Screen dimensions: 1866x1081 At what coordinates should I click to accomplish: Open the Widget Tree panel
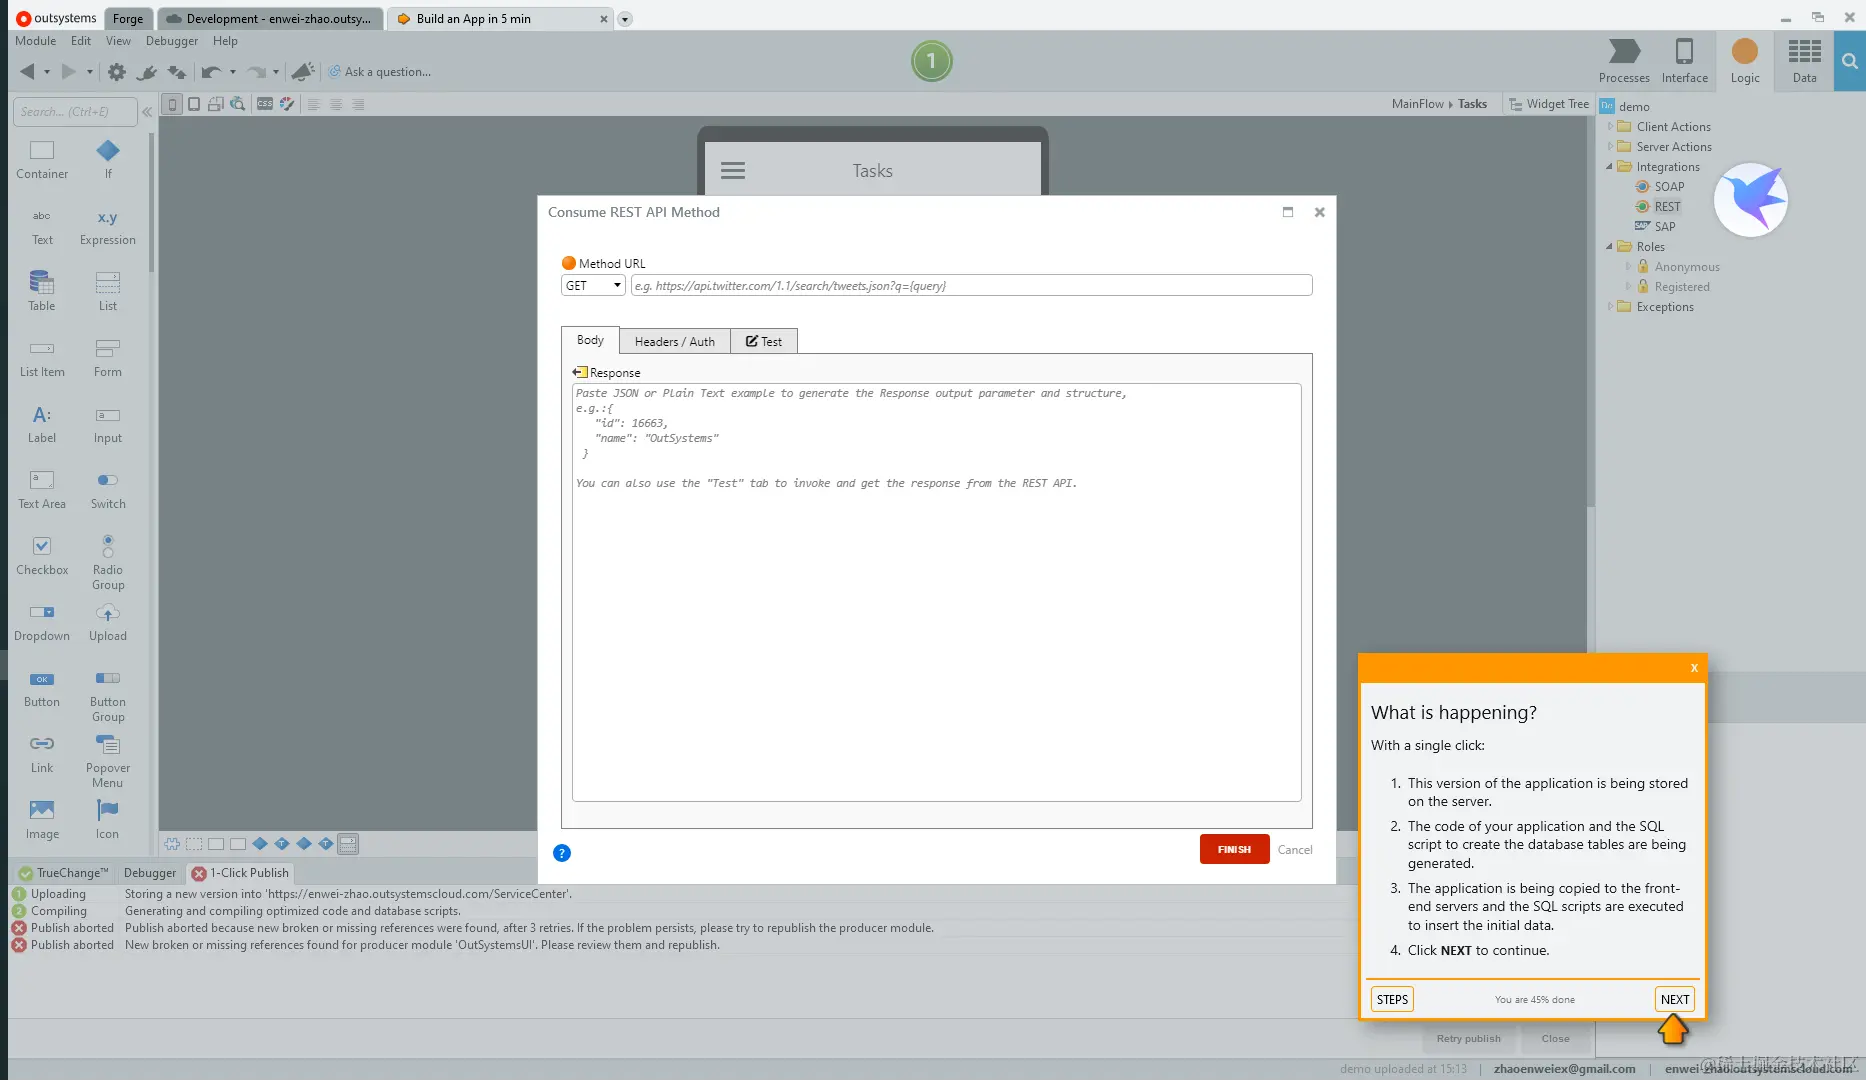pos(1548,104)
